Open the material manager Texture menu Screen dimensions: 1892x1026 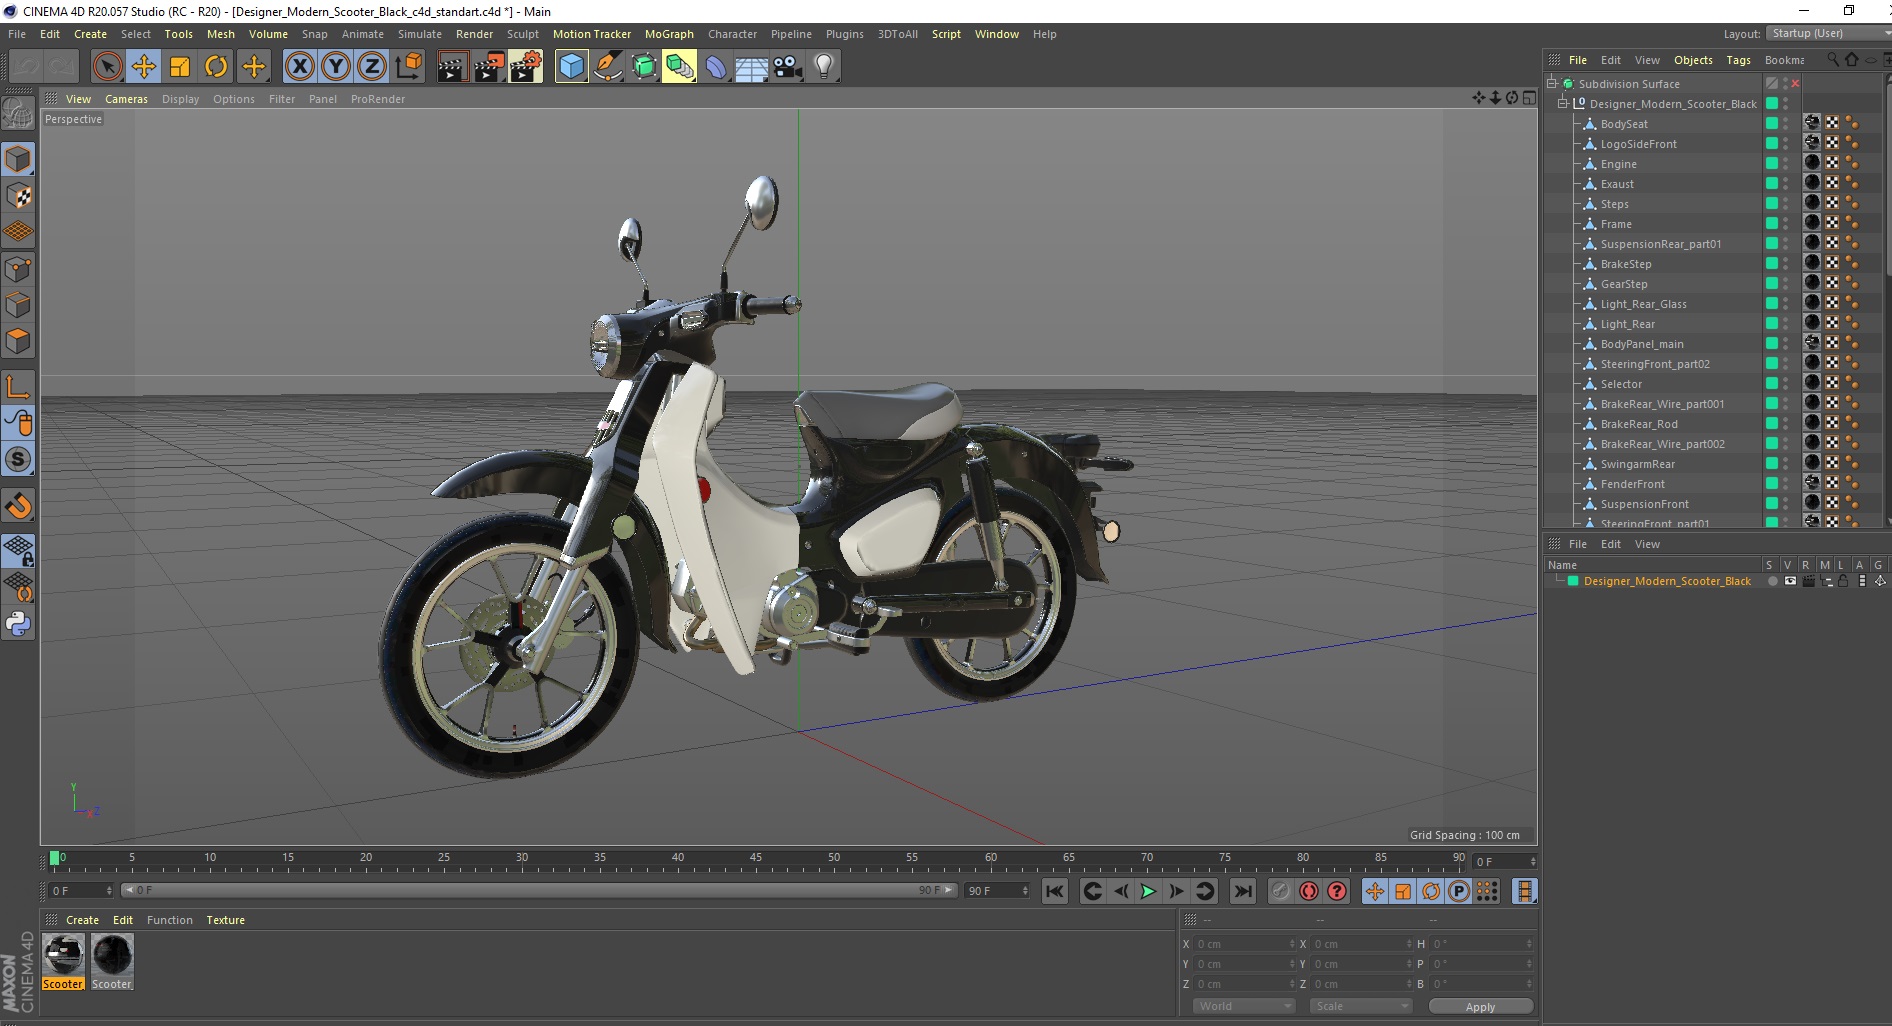pyautogui.click(x=225, y=920)
